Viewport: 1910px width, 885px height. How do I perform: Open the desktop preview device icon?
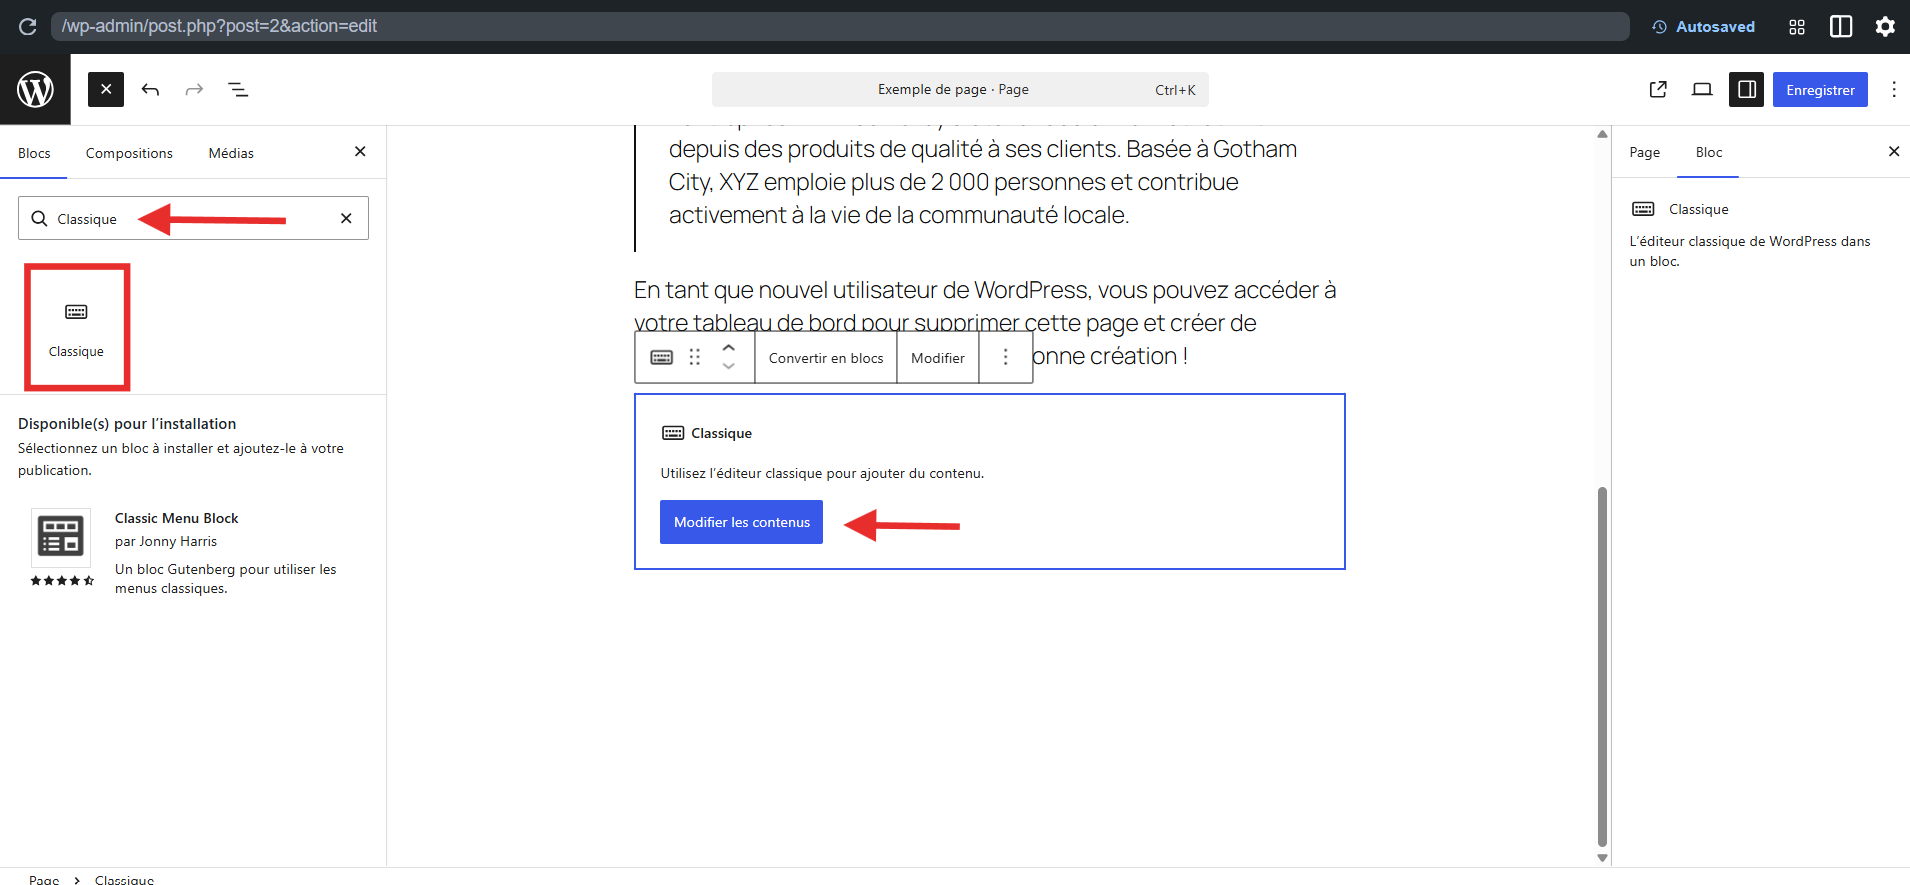coord(1702,90)
